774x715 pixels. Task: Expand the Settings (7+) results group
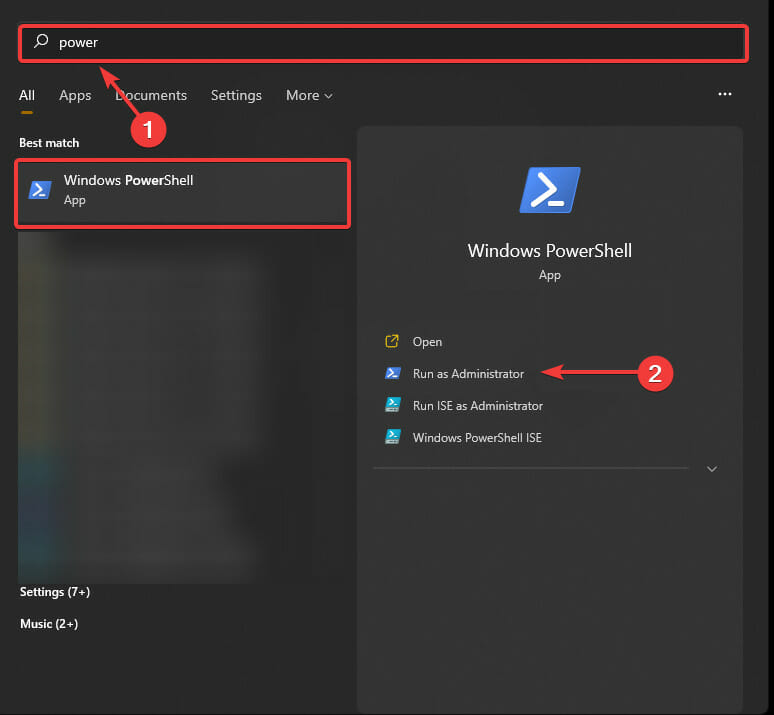tap(55, 592)
